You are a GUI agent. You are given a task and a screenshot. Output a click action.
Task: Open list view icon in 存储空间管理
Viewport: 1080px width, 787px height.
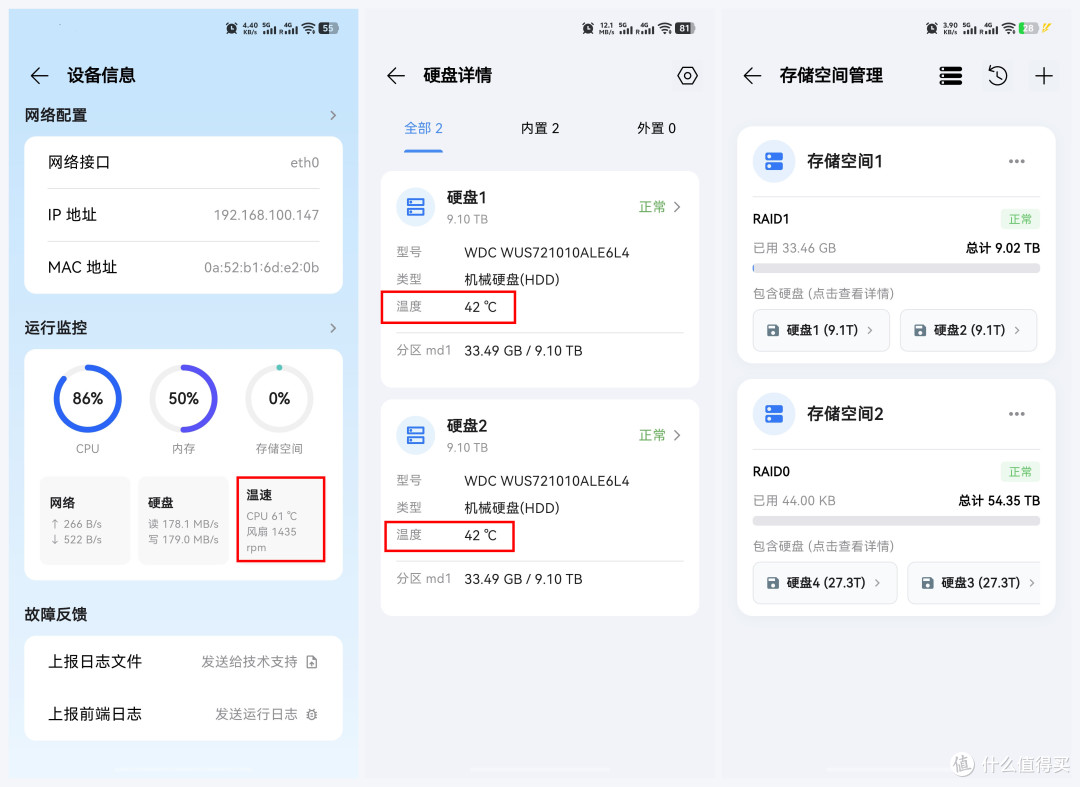[951, 76]
